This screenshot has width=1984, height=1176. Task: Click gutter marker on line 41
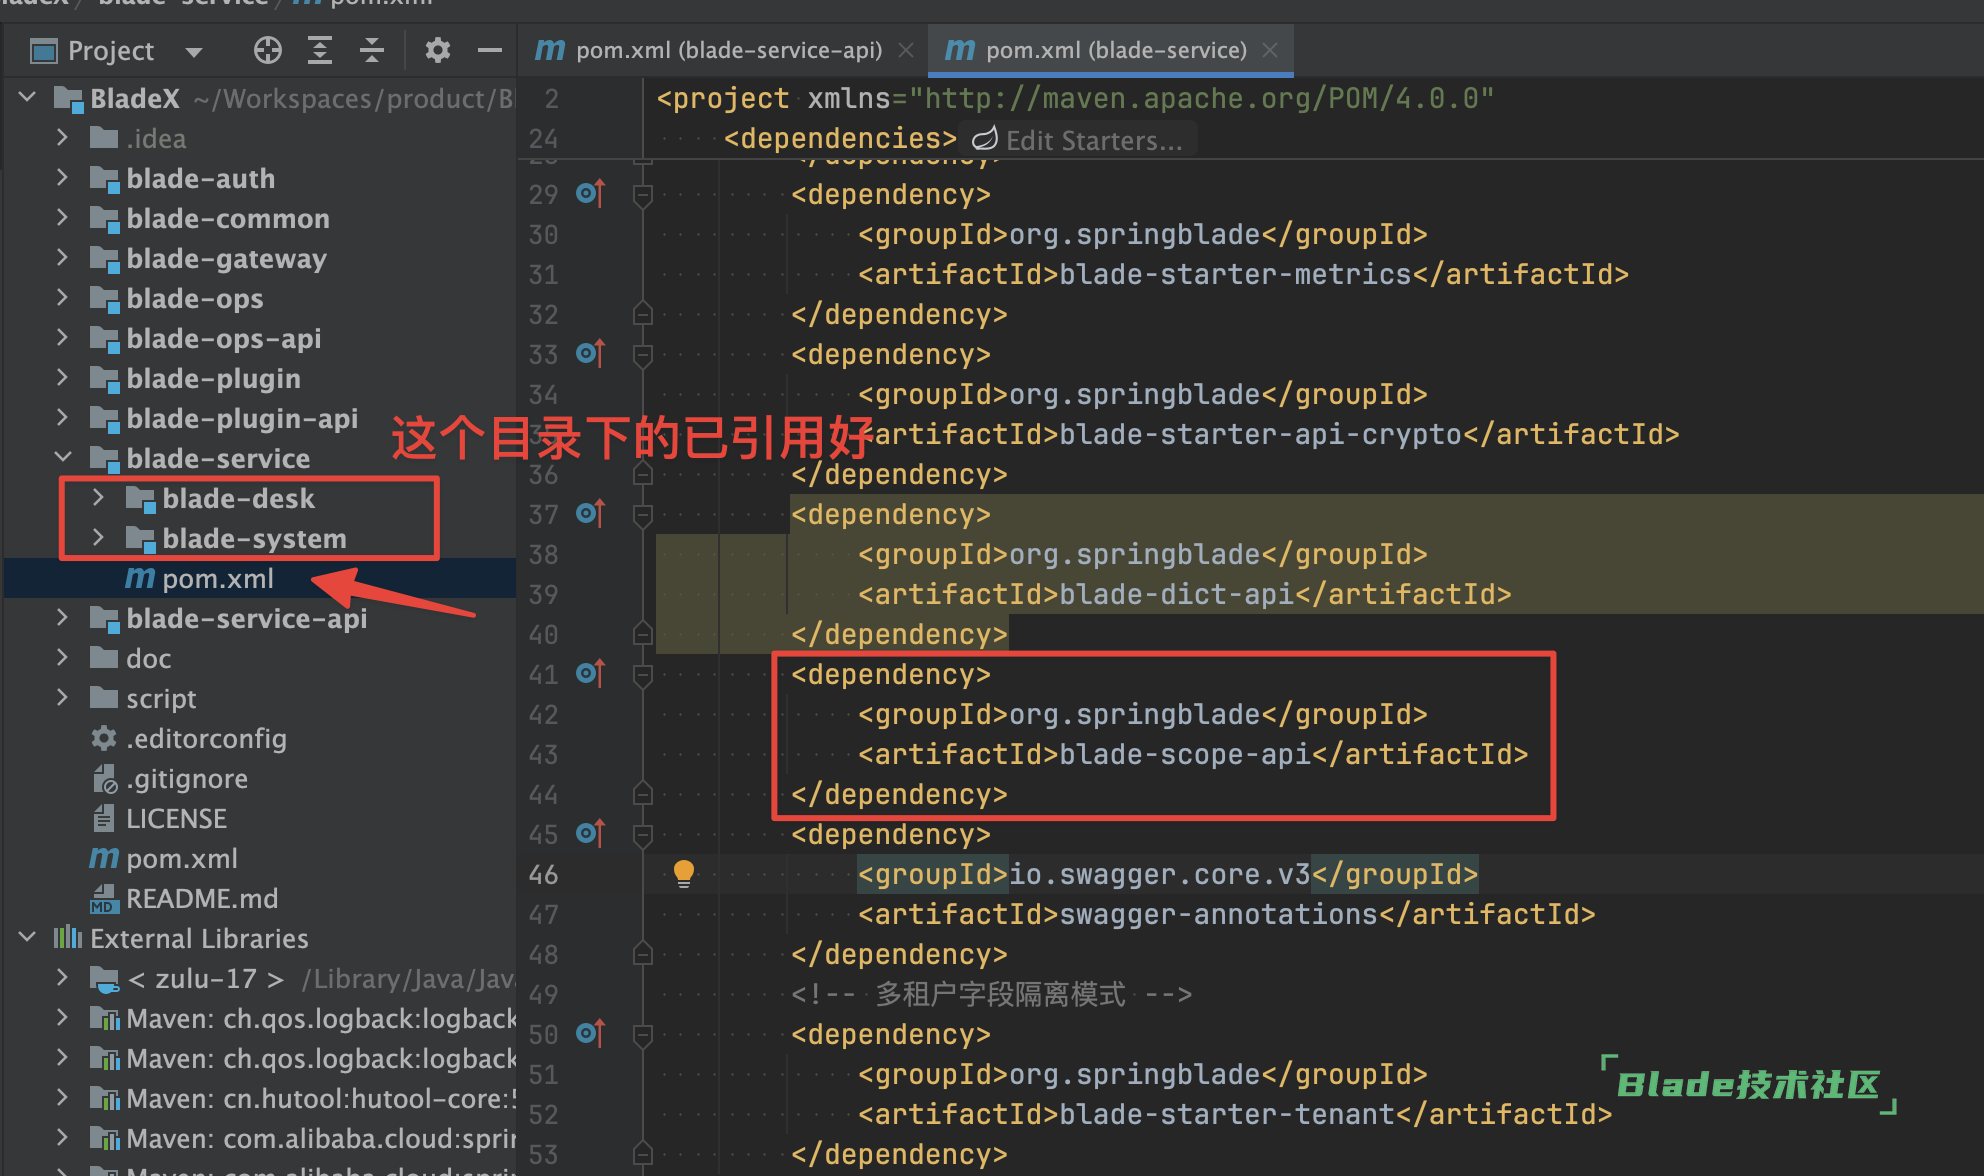point(591,673)
